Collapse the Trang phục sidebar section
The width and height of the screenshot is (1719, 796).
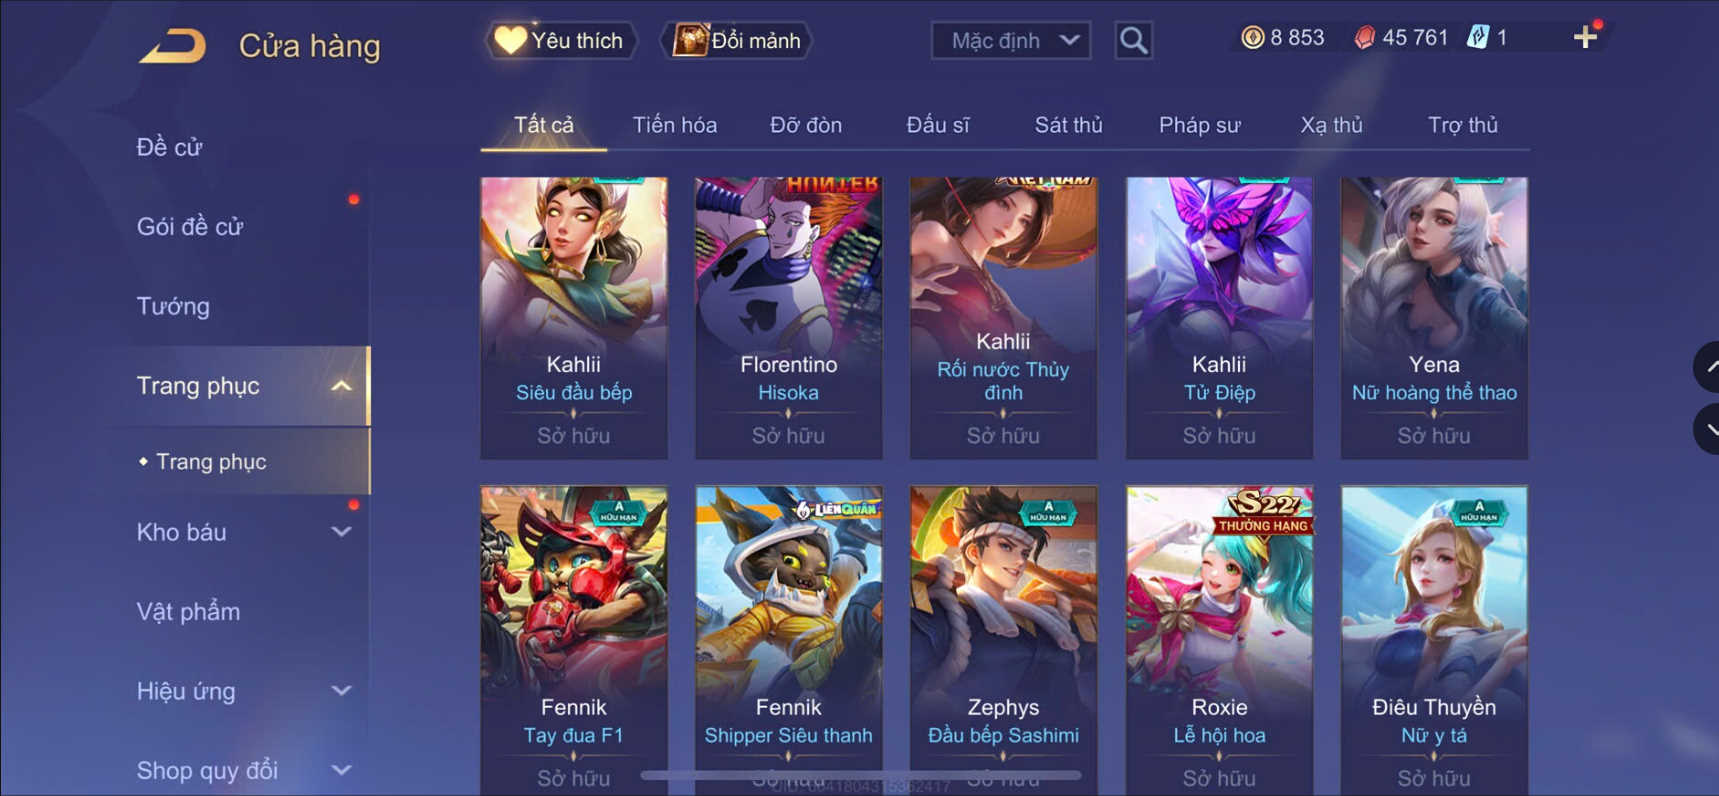pyautogui.click(x=341, y=386)
